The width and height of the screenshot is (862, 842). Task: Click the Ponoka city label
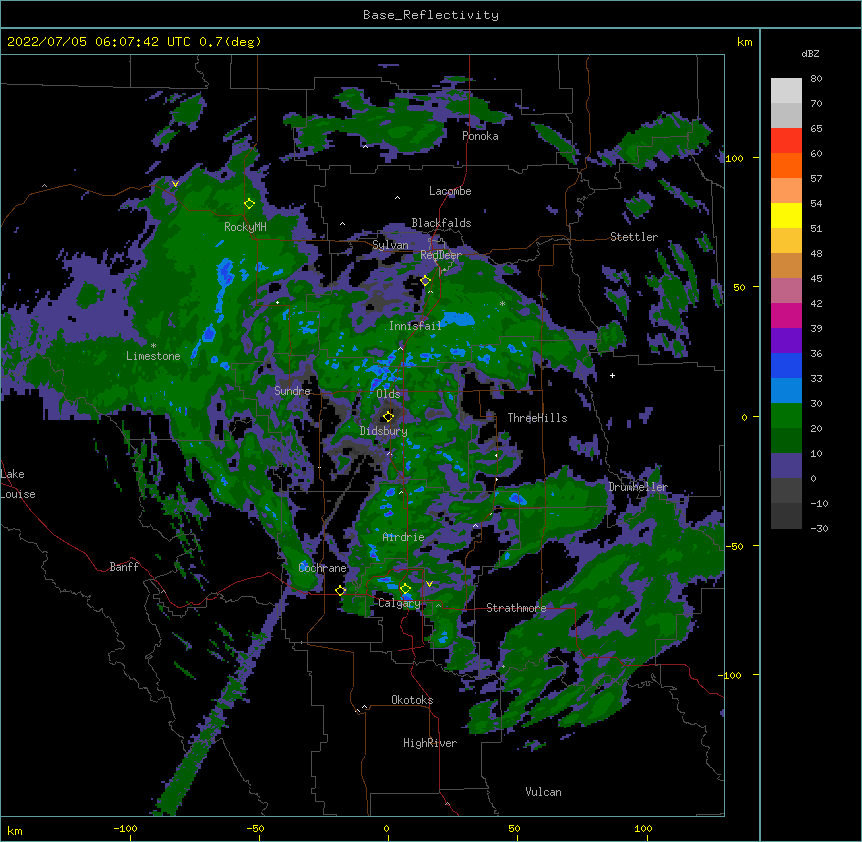tap(480, 136)
